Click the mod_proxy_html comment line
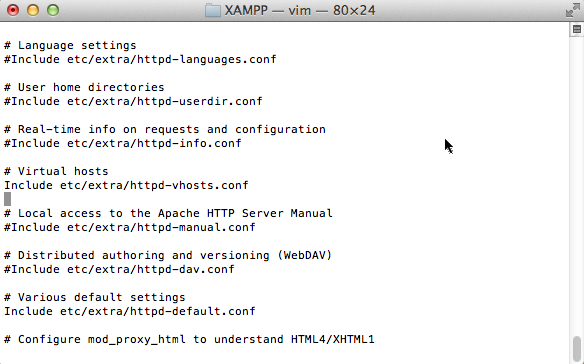Screen dimensions: 584x364 tap(189, 339)
